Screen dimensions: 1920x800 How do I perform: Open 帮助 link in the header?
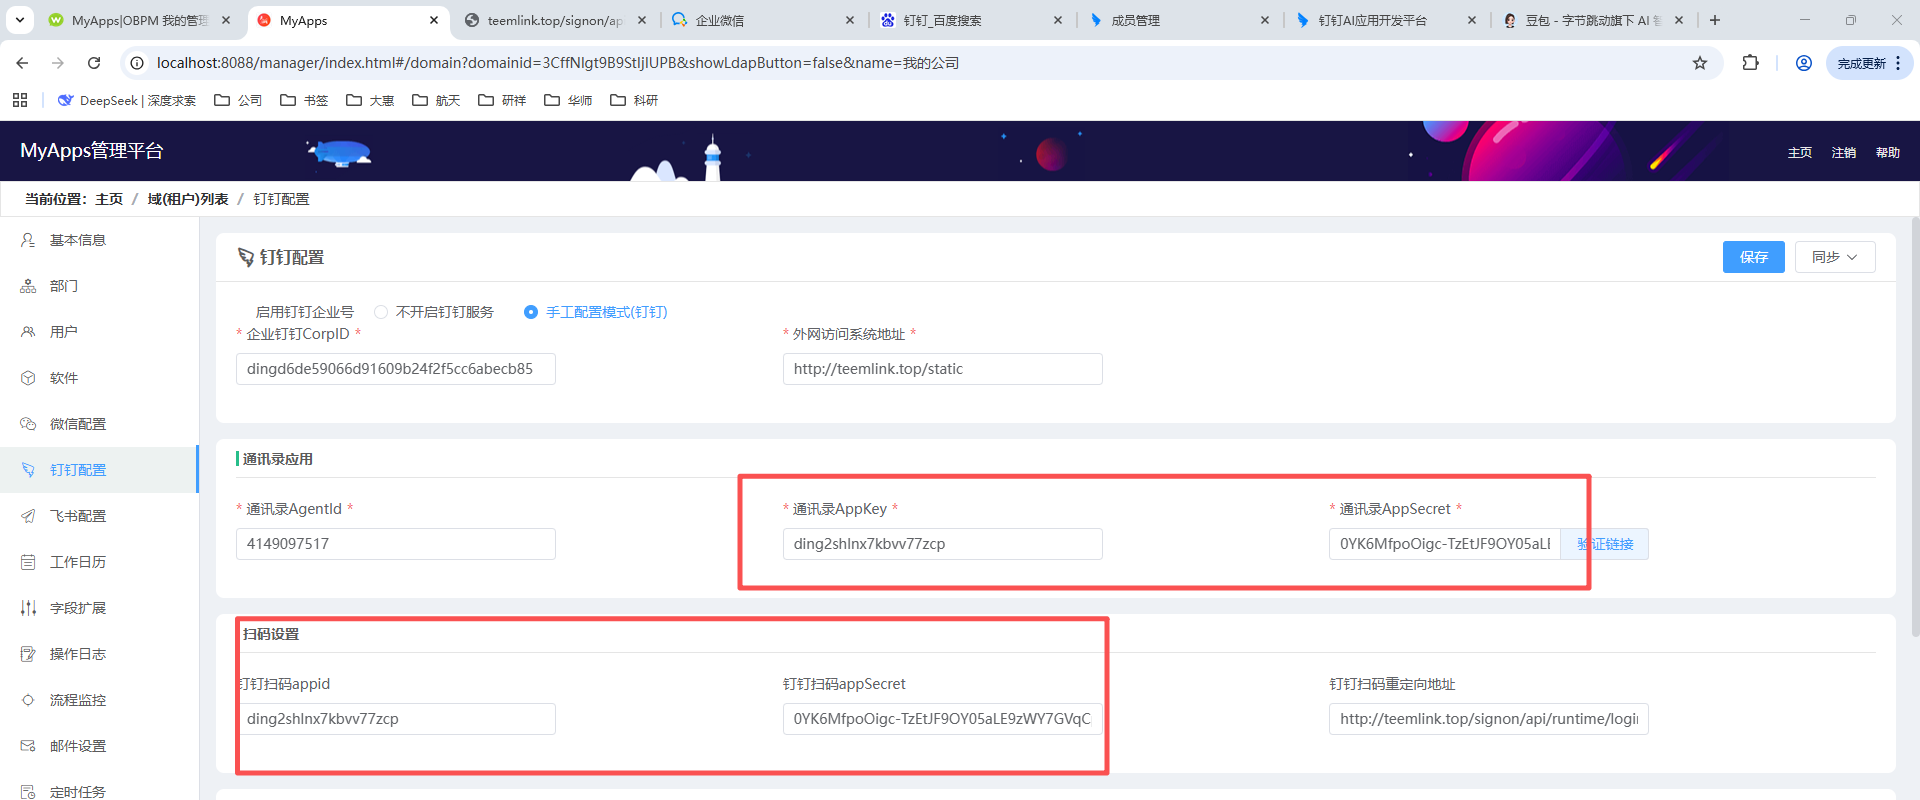point(1888,152)
